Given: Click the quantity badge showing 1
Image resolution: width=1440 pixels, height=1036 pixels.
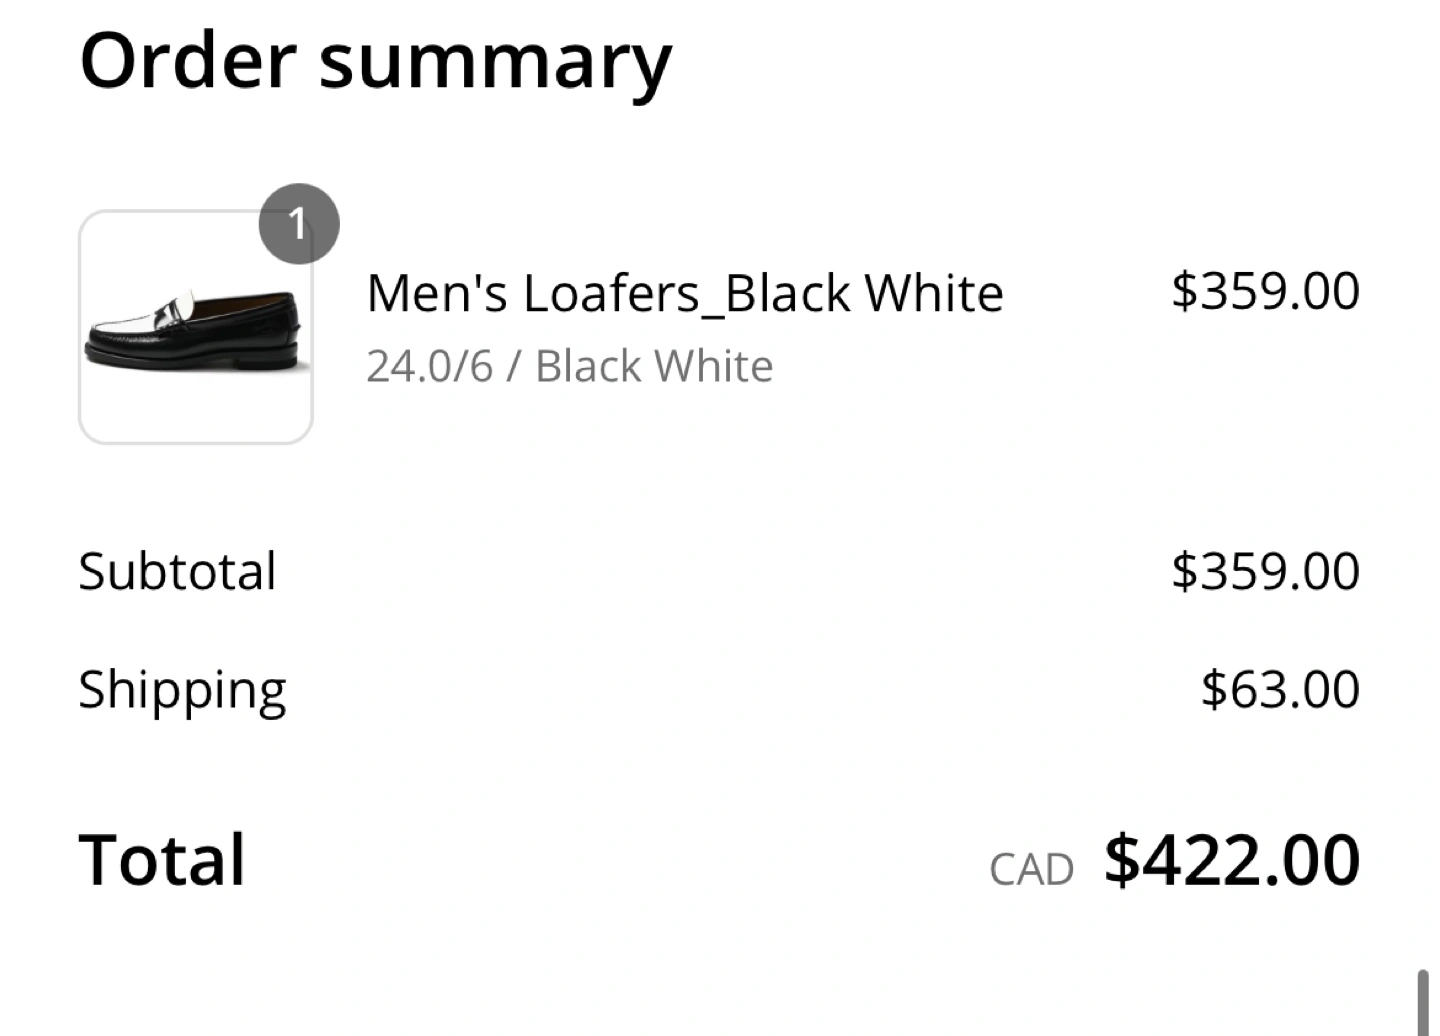Looking at the screenshot, I should tap(299, 224).
